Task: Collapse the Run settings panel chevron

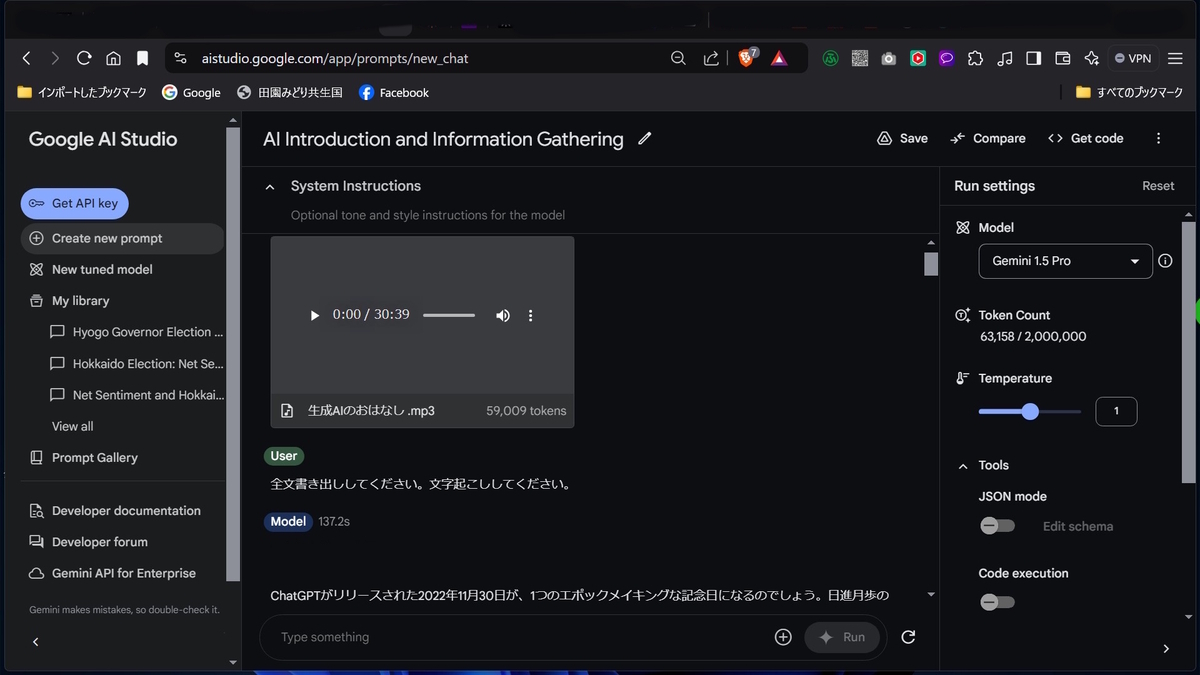Action: pyautogui.click(x=1166, y=649)
